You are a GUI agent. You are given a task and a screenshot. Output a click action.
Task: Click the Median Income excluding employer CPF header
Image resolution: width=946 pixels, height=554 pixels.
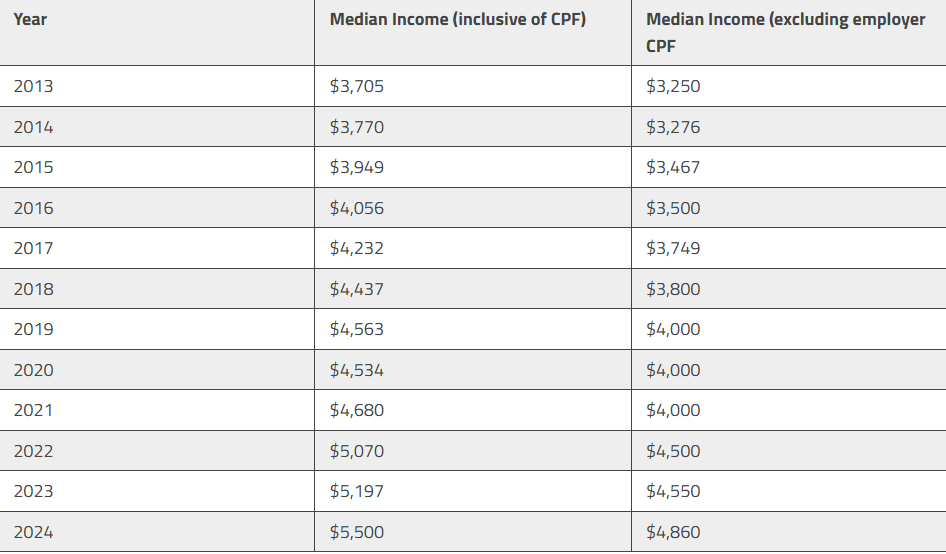tap(786, 33)
